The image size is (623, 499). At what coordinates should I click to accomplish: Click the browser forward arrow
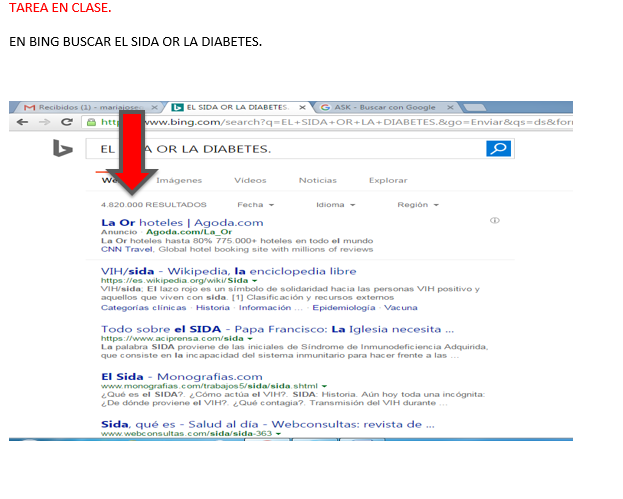[x=44, y=122]
